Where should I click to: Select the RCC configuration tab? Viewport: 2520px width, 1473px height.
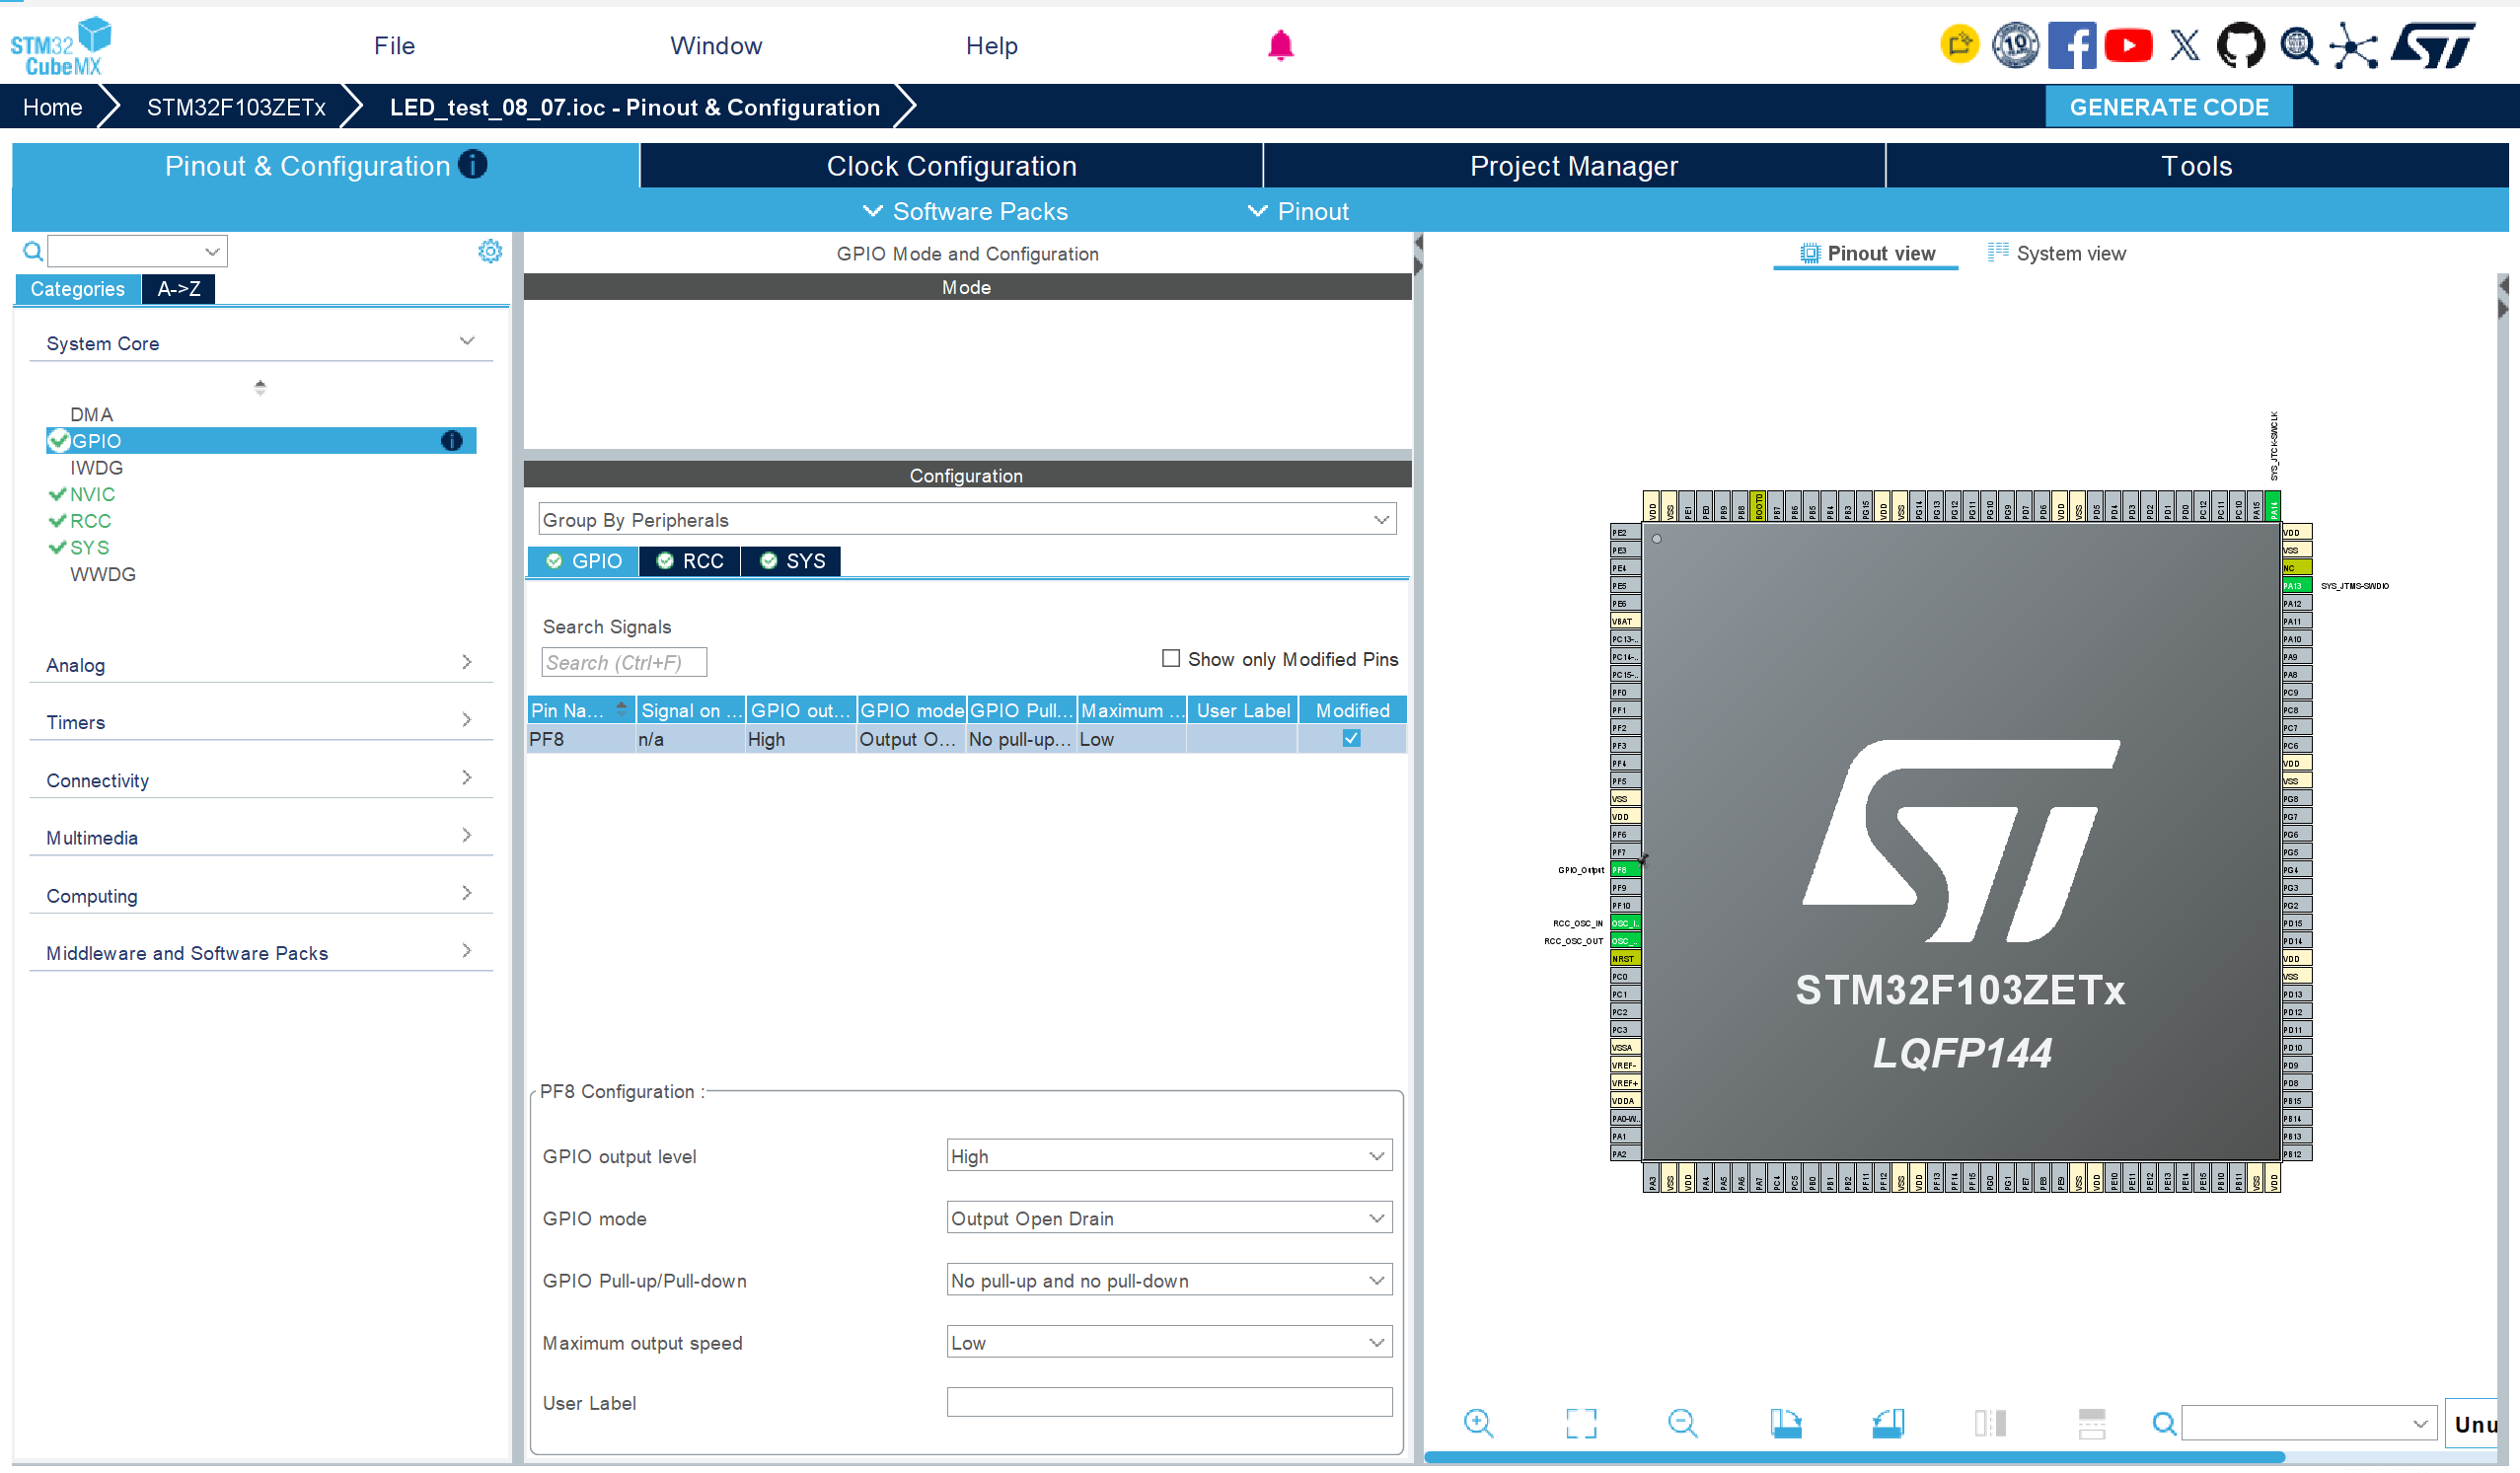[690, 562]
